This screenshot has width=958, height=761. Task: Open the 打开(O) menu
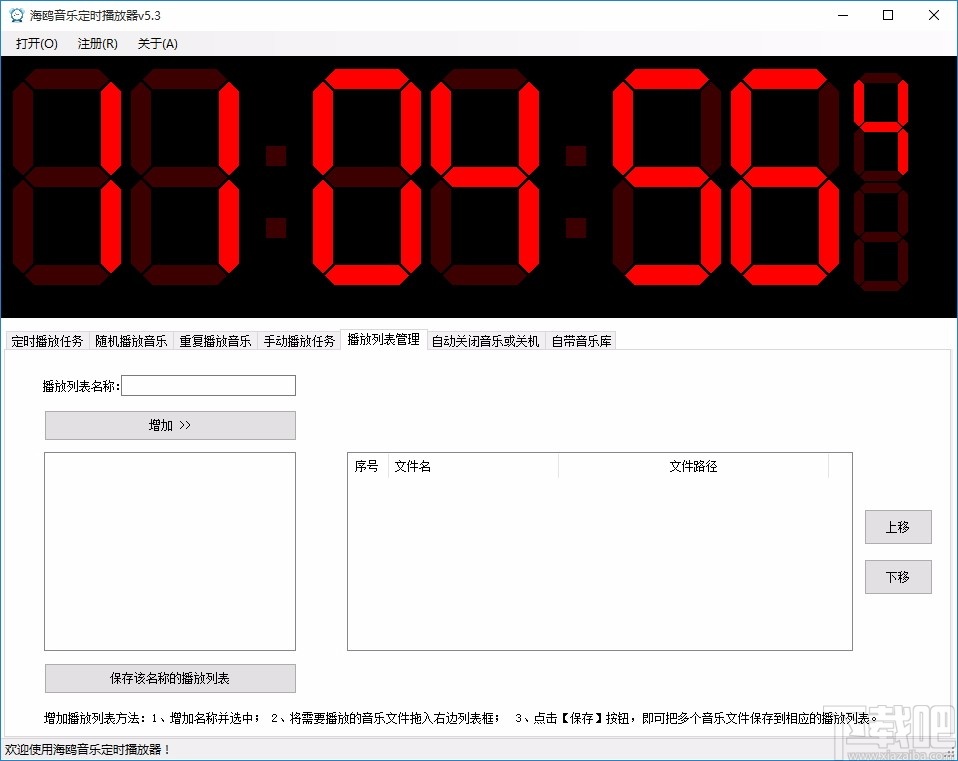[x=35, y=43]
